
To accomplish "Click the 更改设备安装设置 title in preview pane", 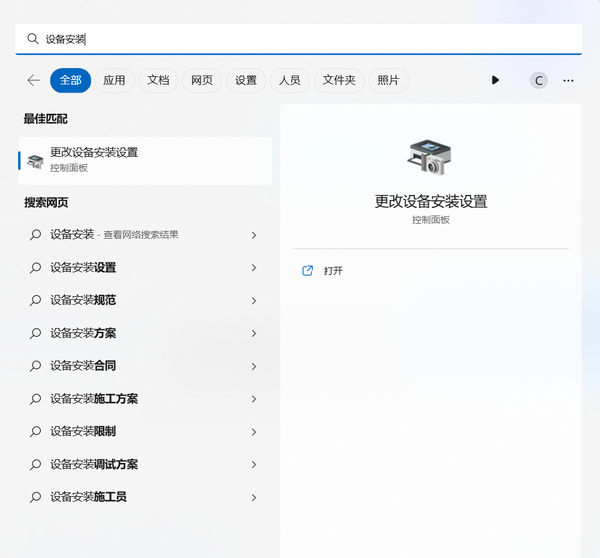I will click(431, 202).
